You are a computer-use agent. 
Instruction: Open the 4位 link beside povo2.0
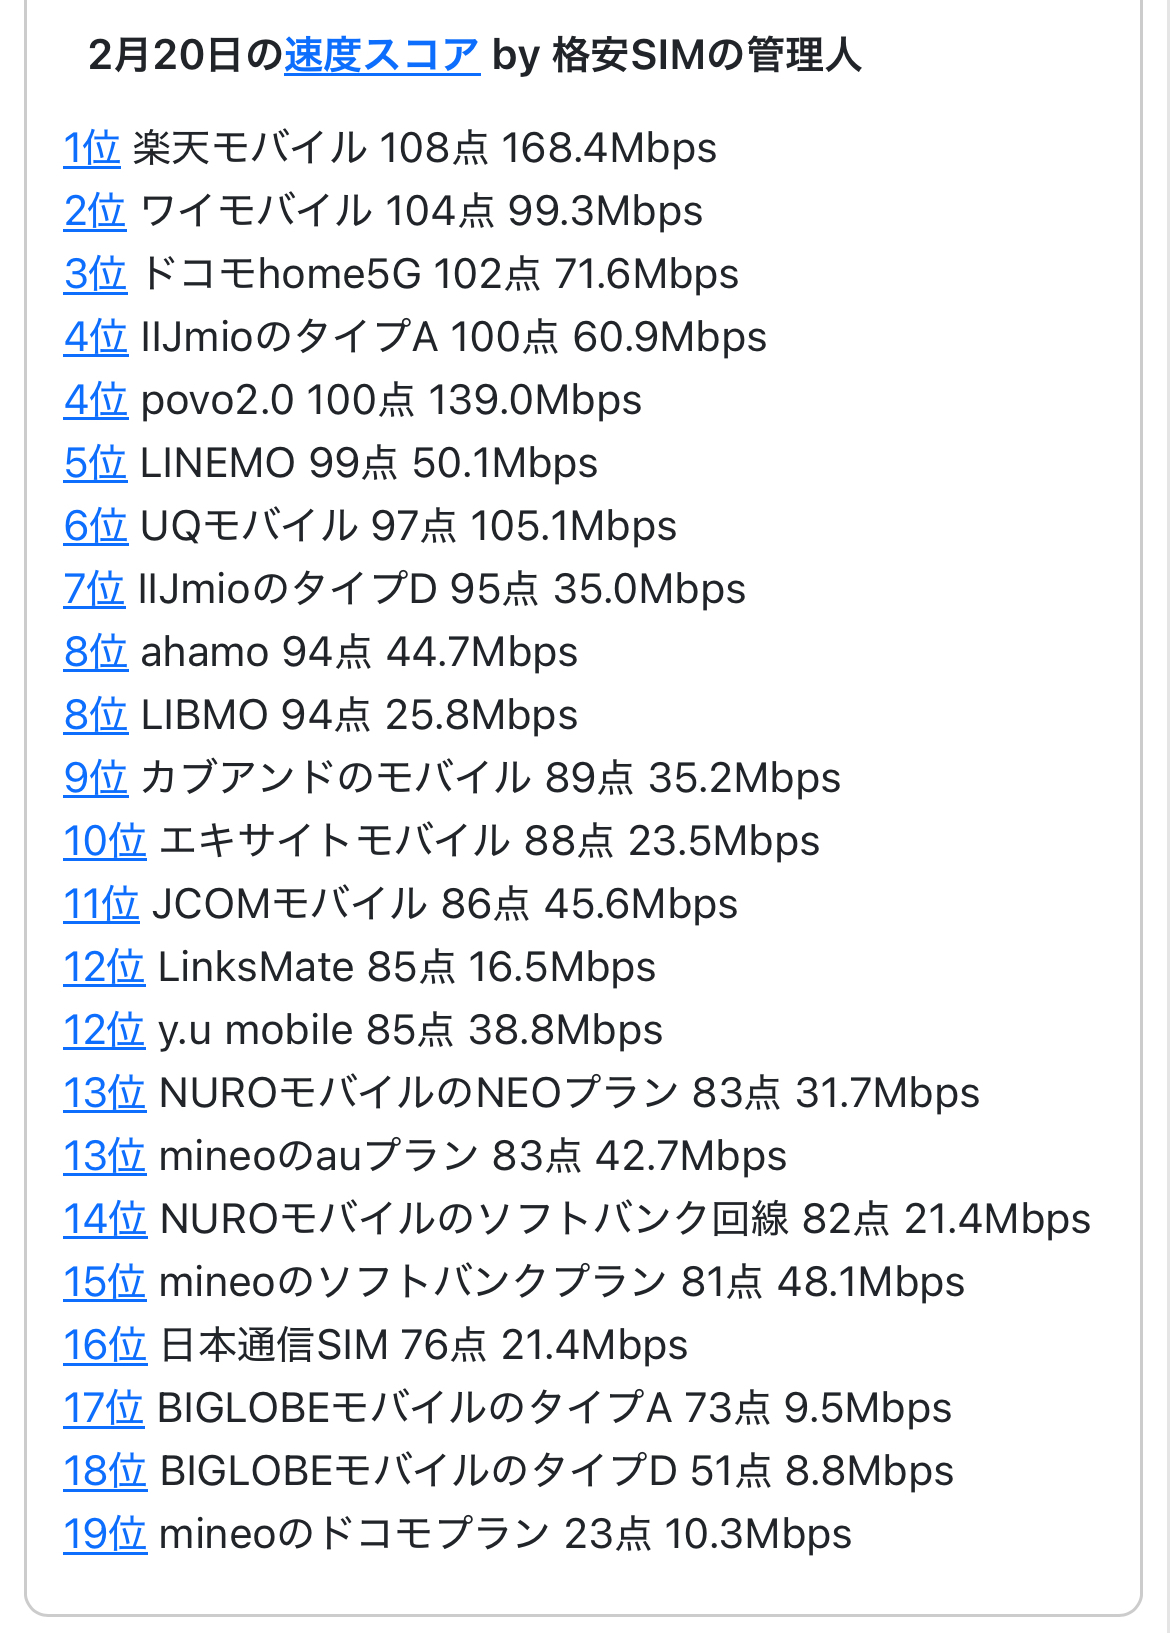(x=95, y=401)
